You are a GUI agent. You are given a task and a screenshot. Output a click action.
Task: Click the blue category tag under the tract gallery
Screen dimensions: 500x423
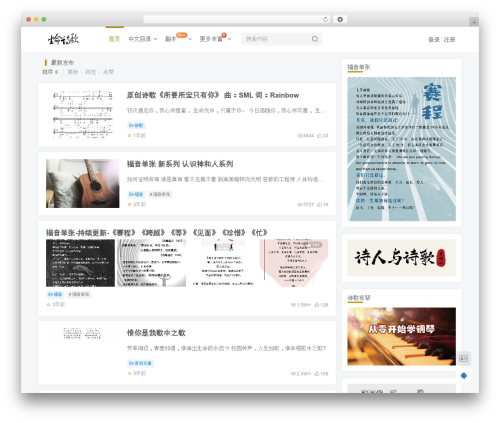55,294
